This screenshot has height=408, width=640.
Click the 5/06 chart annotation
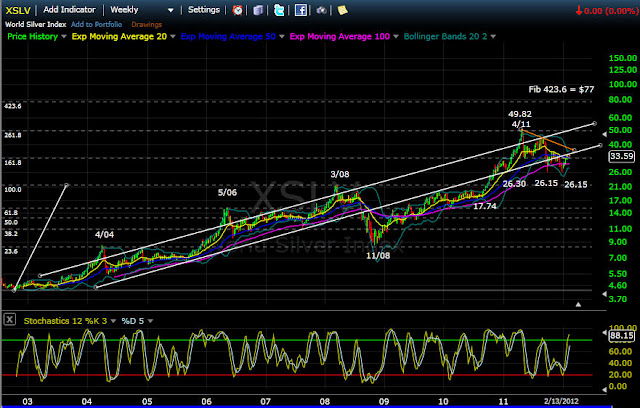[x=227, y=192]
